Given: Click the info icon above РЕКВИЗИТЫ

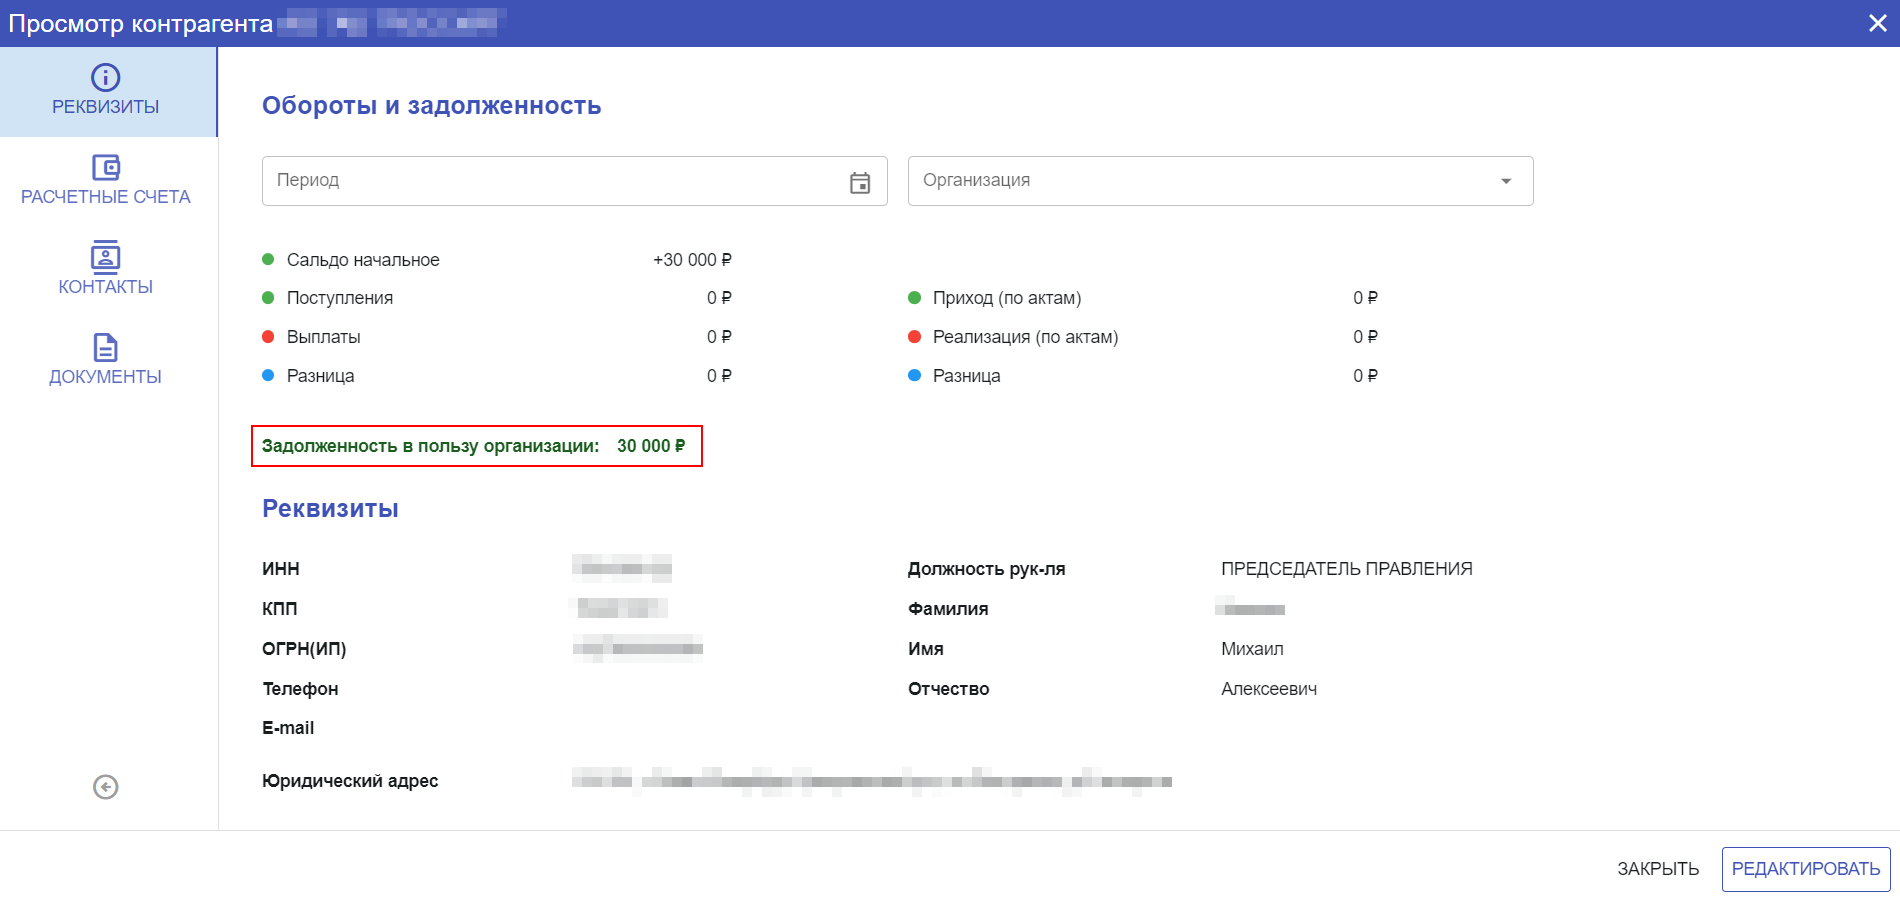Looking at the screenshot, I should point(105,77).
